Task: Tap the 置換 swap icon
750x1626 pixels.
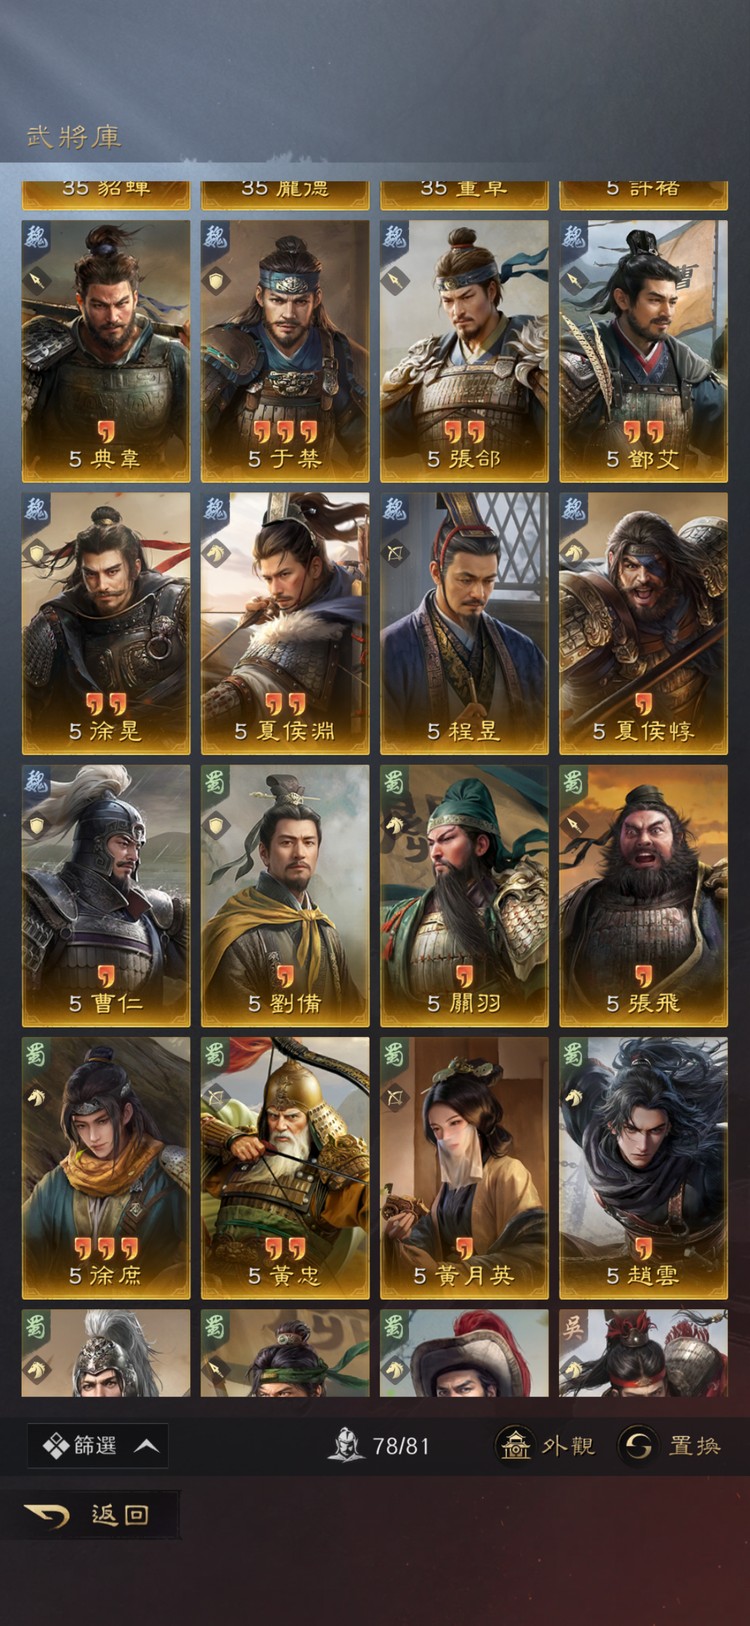Action: coord(638,1445)
